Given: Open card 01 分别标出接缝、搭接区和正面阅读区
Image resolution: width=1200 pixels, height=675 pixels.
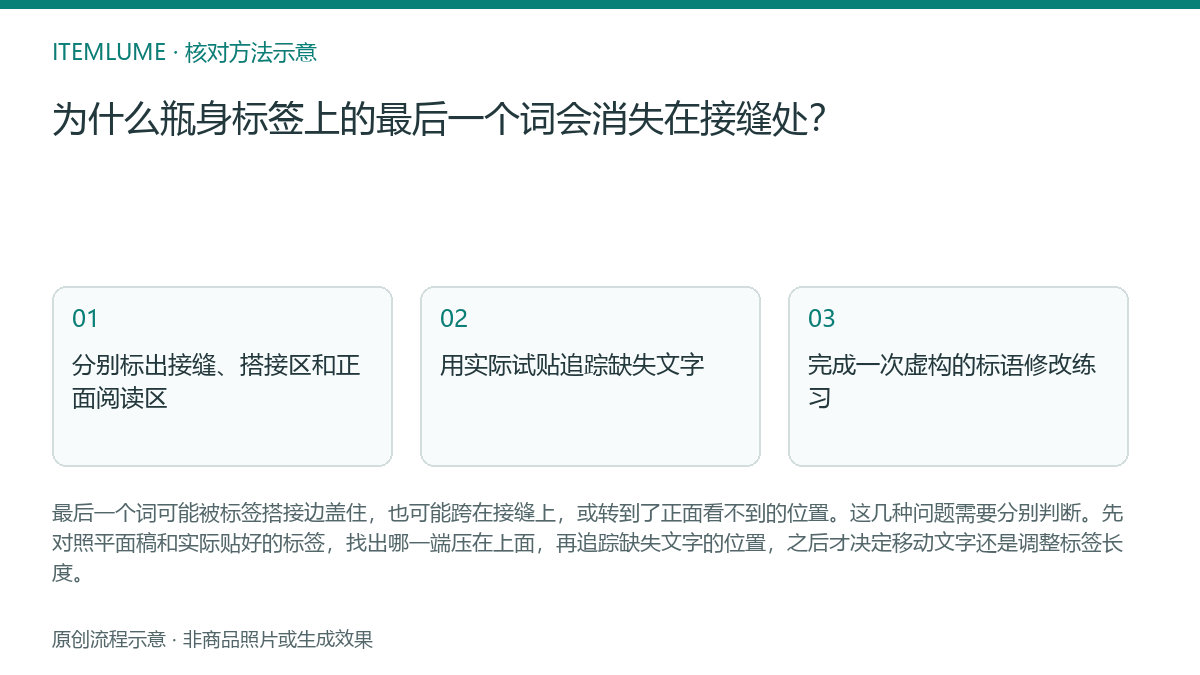Looking at the screenshot, I should click(x=222, y=376).
